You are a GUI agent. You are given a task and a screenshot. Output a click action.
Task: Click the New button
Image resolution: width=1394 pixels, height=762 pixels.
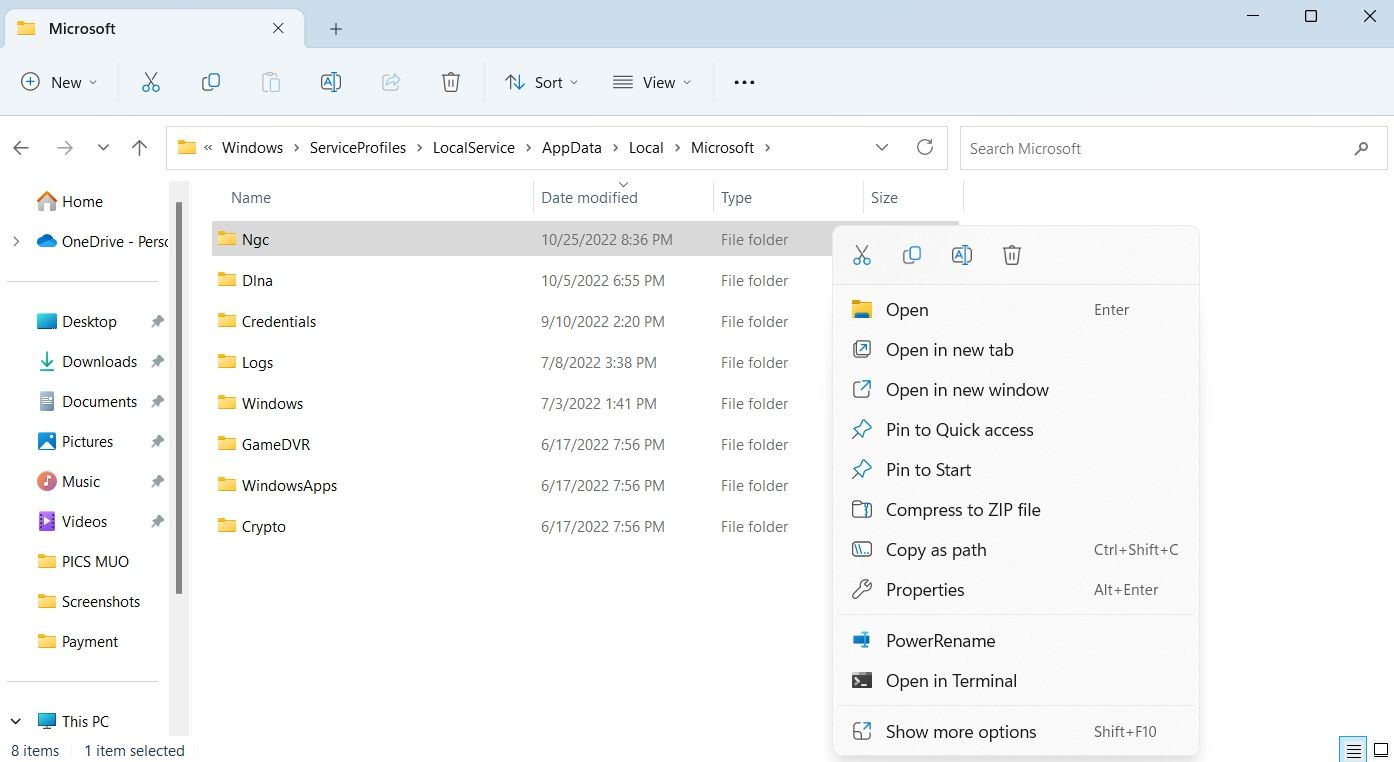click(59, 83)
